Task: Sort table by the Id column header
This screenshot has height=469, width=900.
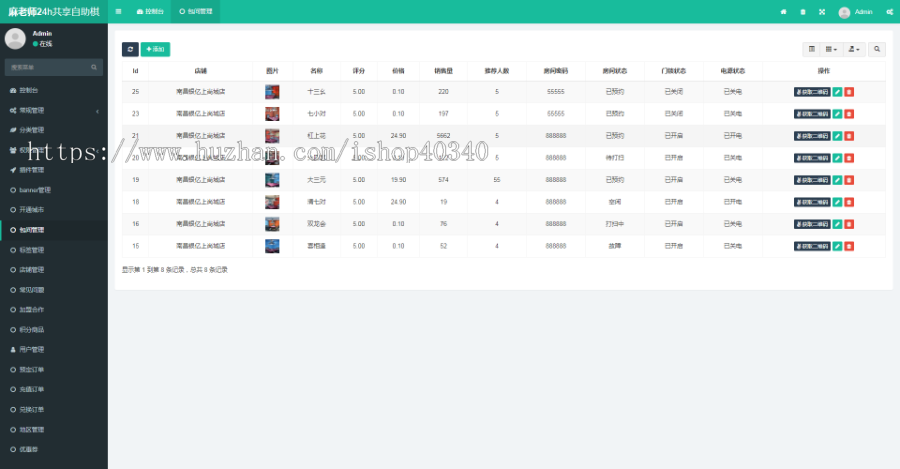Action: [x=135, y=71]
